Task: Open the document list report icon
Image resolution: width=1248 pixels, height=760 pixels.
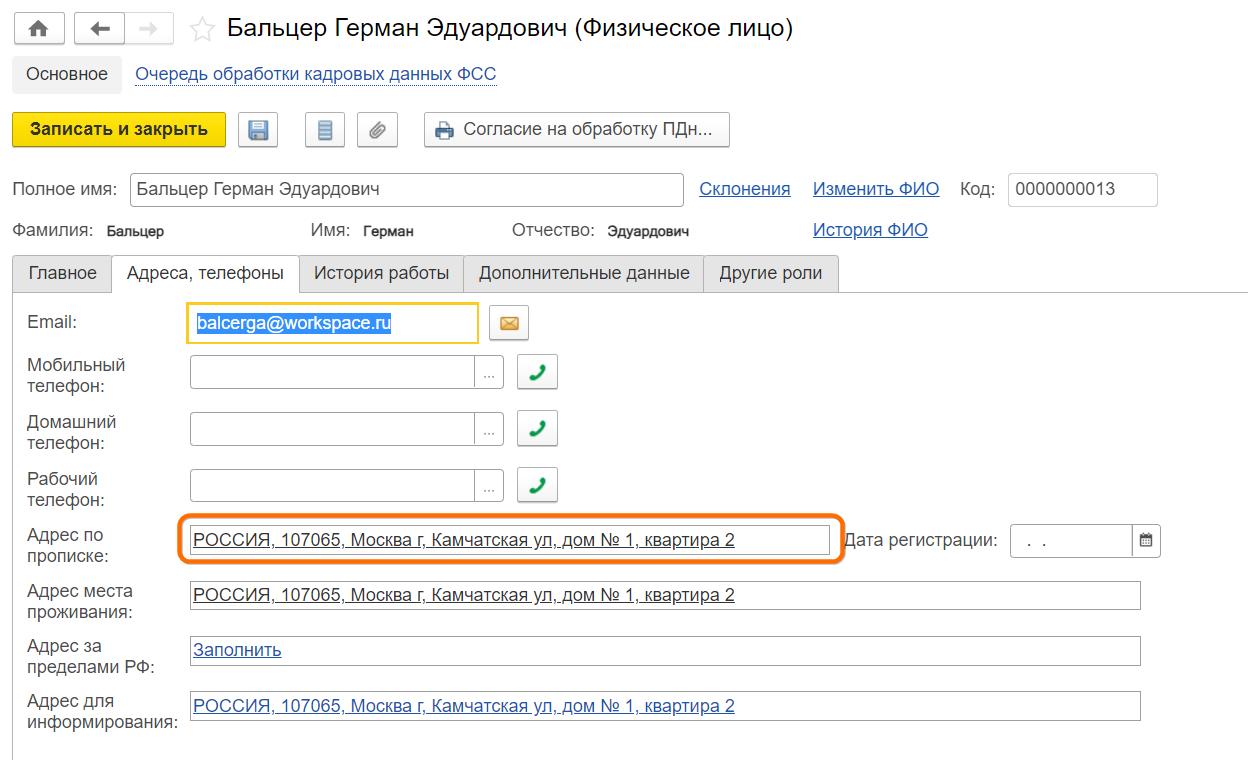Action: [x=324, y=130]
